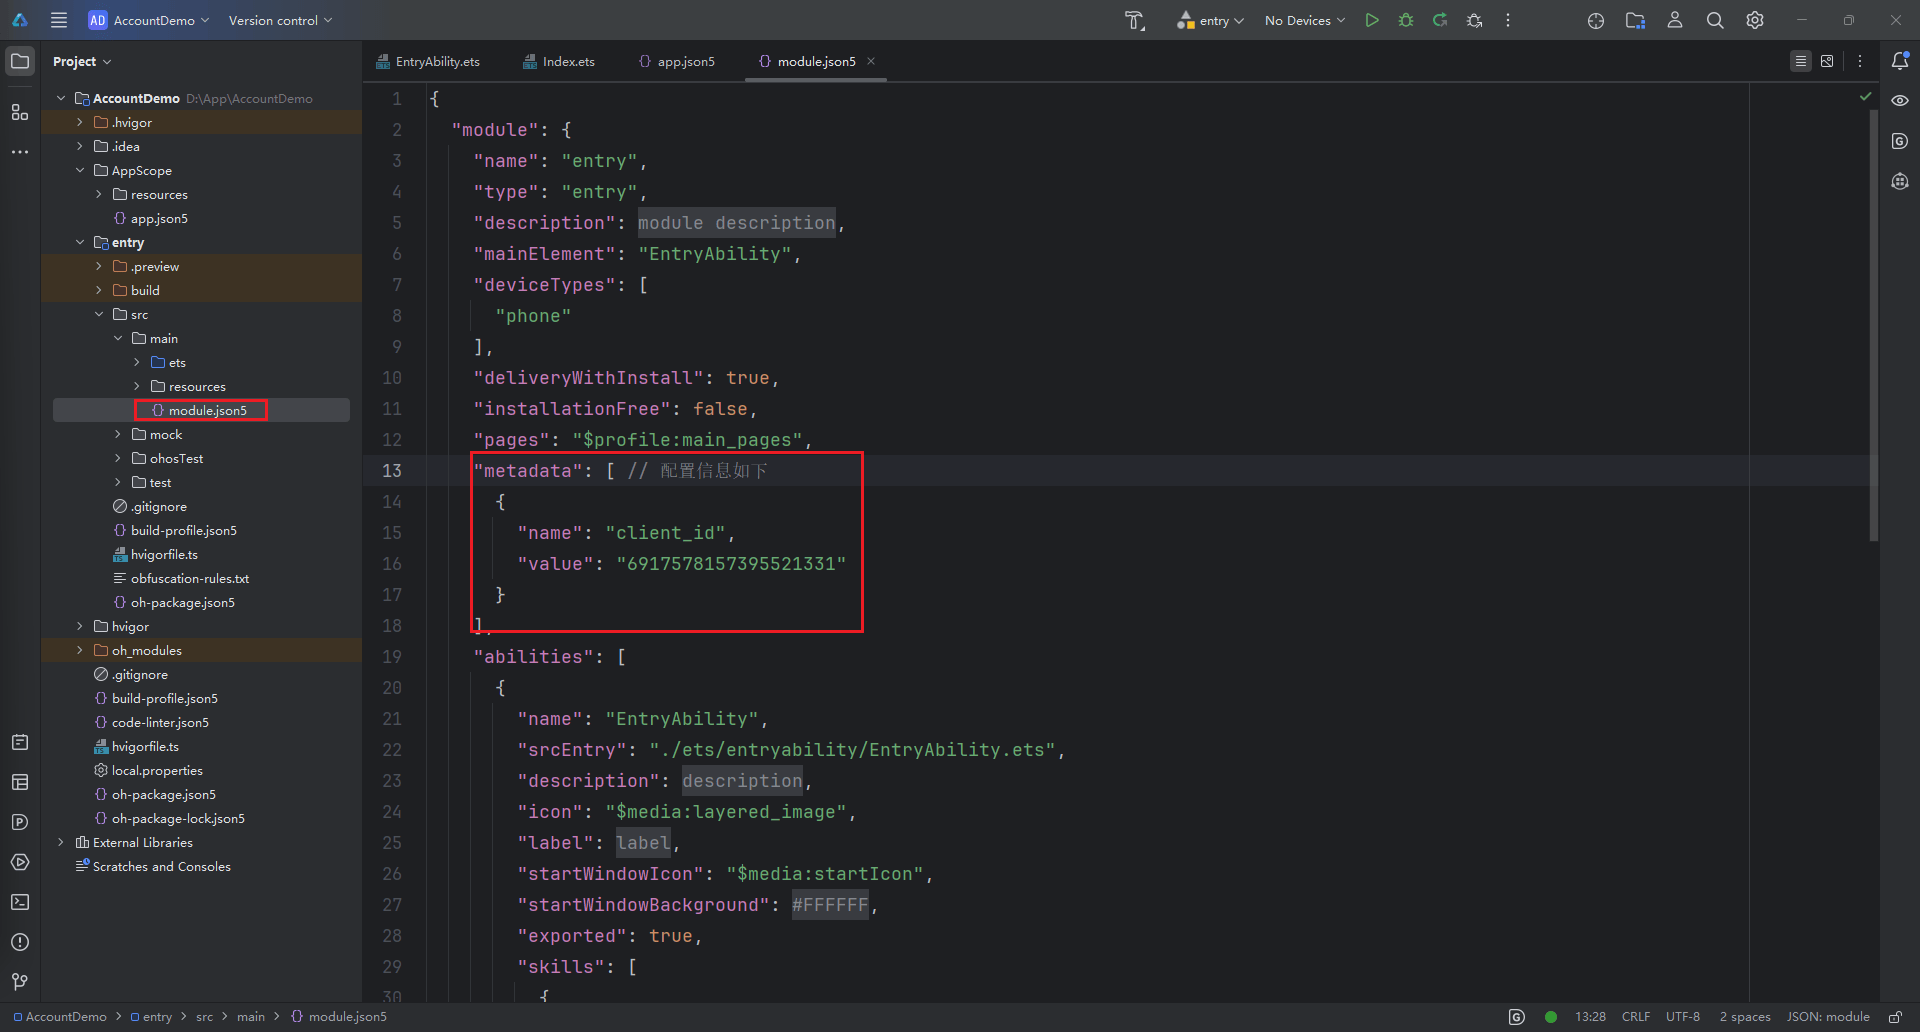Toggle the Project tool window folder icon
The image size is (1920, 1032).
coord(20,61)
